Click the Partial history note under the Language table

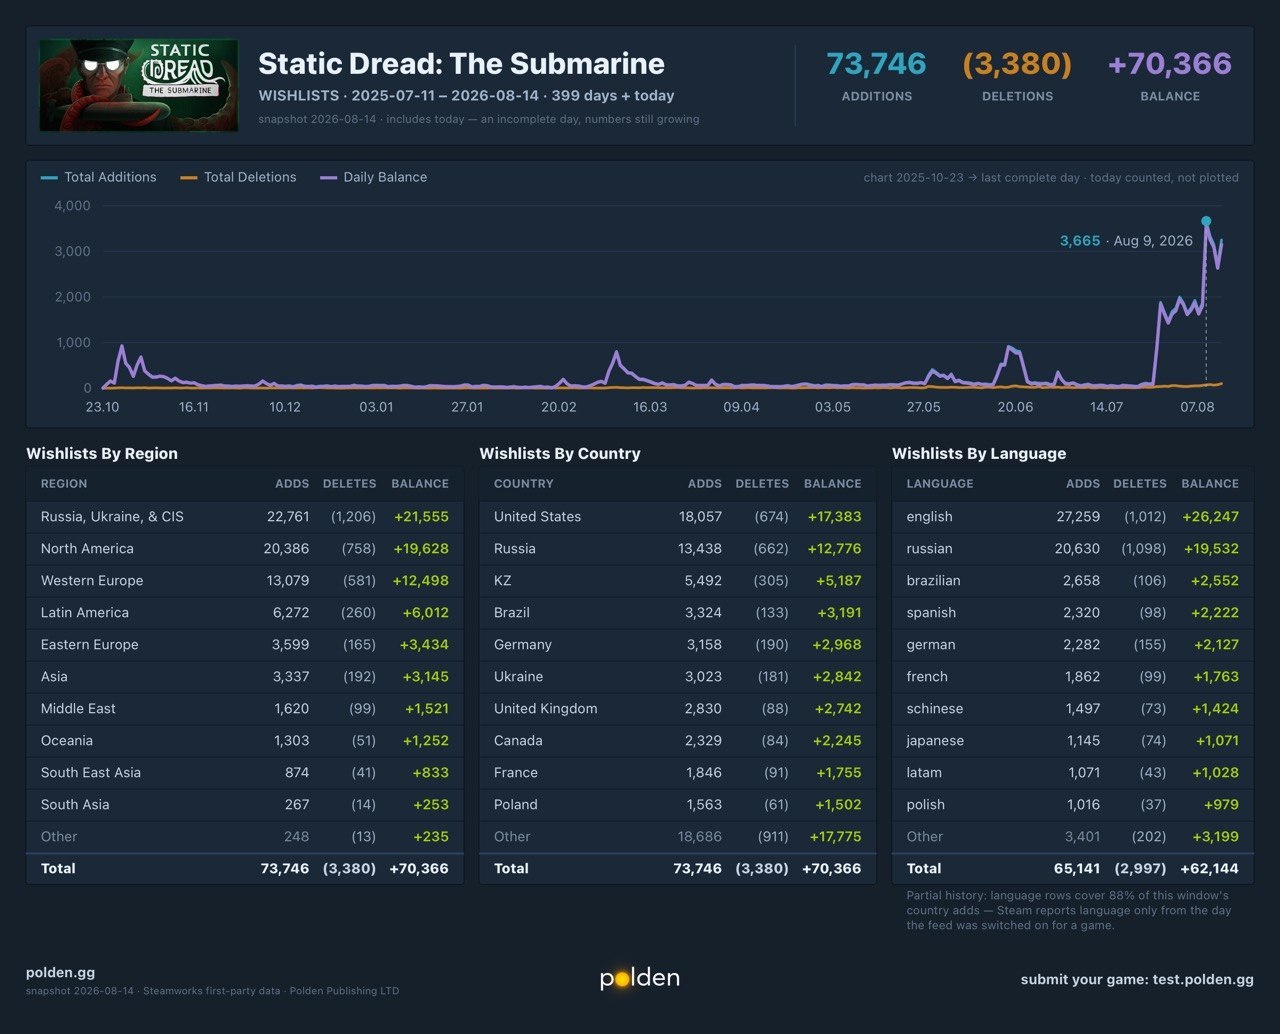point(1069,910)
